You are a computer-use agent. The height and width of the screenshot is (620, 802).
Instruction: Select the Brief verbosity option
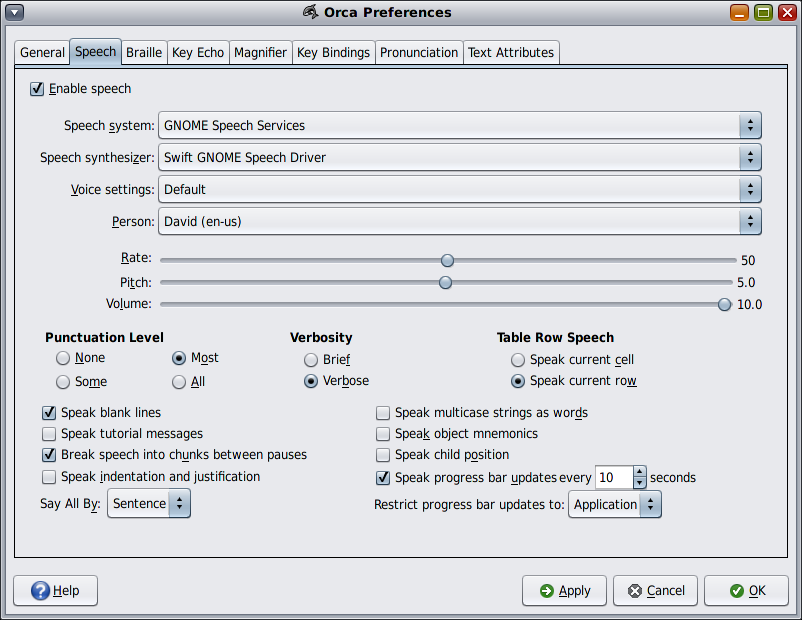[x=314, y=360]
